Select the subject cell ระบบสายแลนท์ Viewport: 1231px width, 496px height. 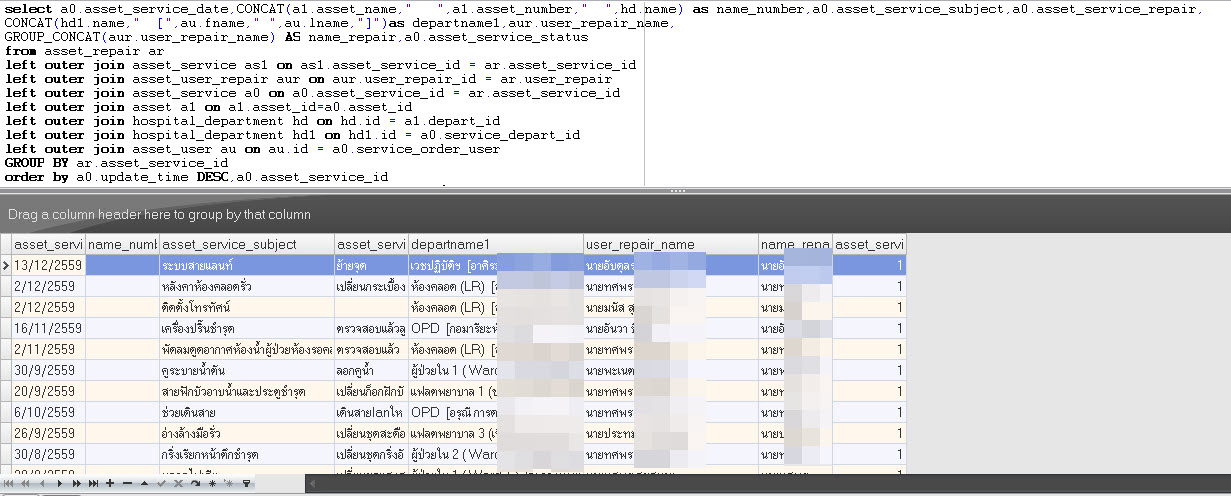[247, 265]
